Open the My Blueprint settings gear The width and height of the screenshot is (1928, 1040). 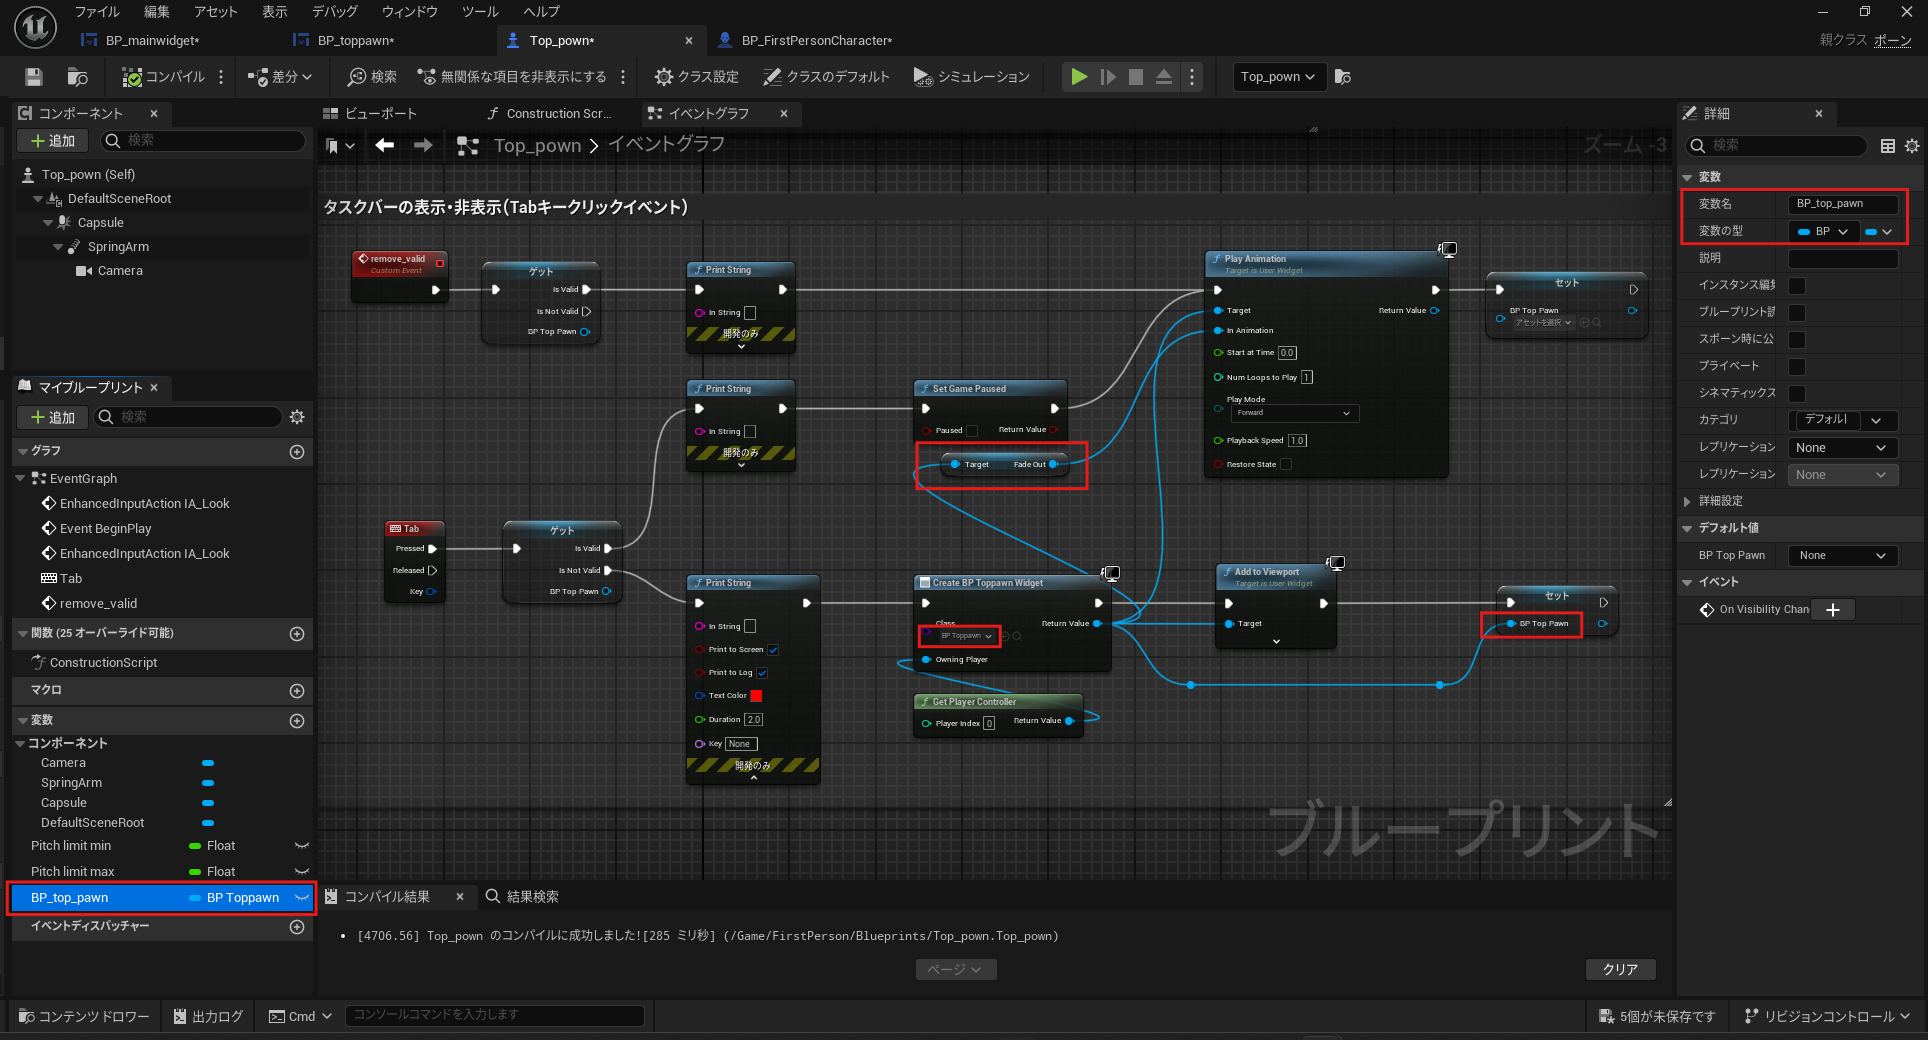(297, 417)
